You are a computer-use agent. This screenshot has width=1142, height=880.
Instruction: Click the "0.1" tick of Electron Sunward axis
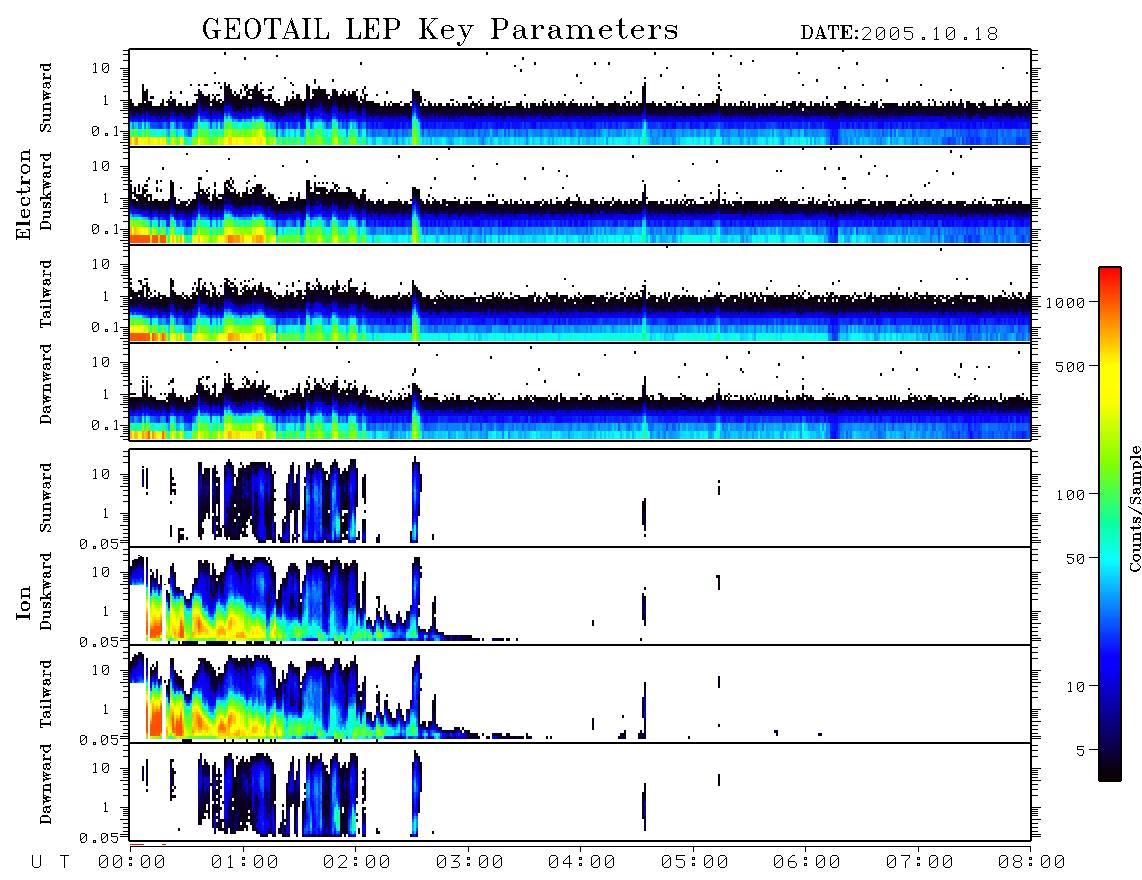106,131
